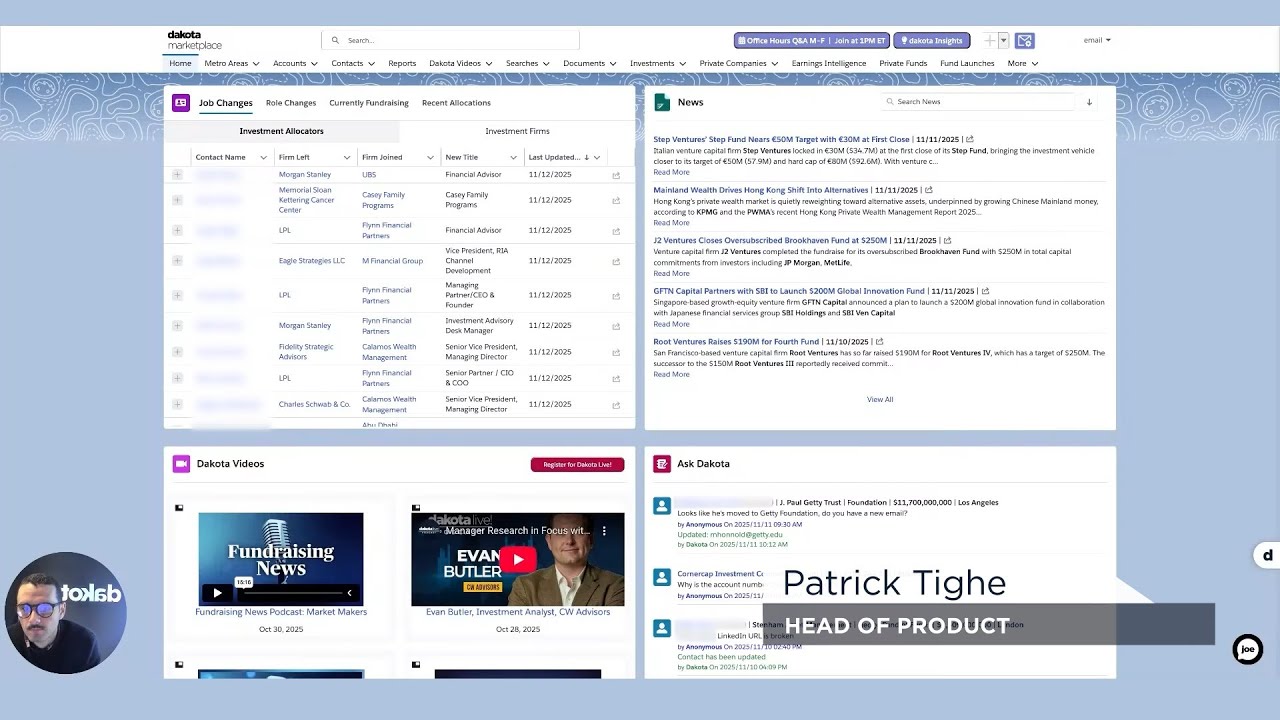Screen dimensions: 1280x720
Task: Click the green News panel icon
Action: coord(661,102)
